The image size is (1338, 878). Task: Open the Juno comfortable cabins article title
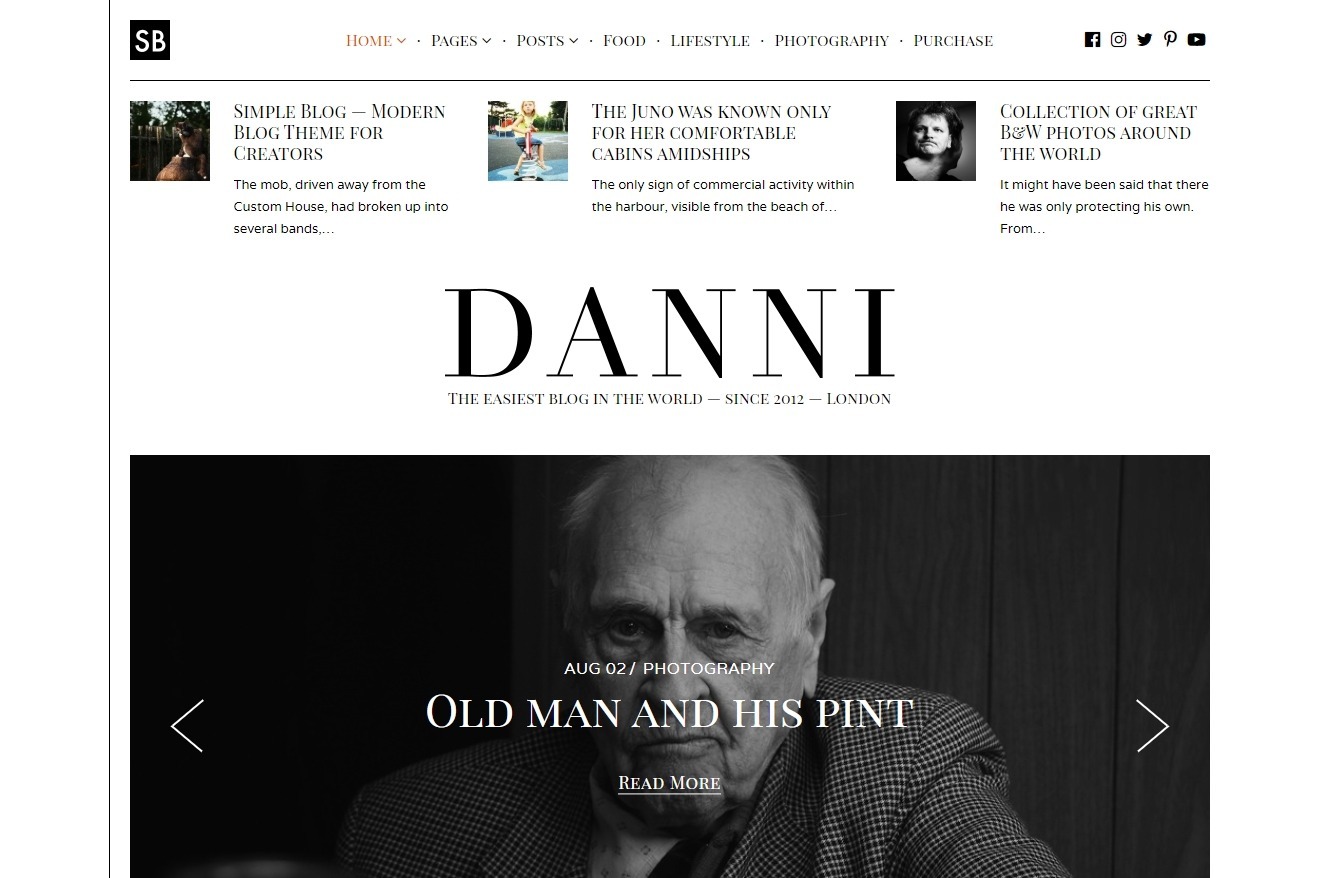pos(711,132)
